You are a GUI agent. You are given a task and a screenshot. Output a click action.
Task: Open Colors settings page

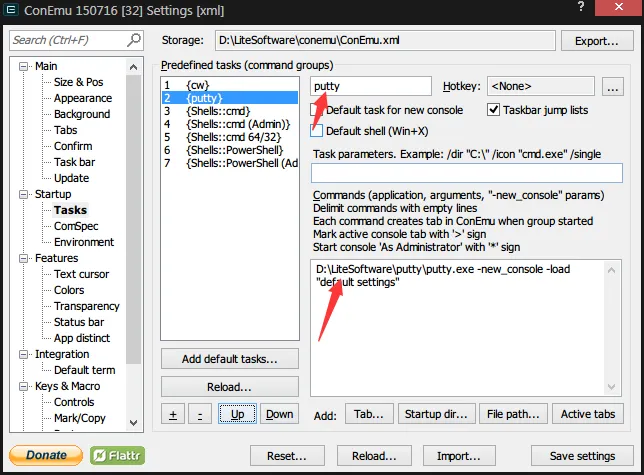pos(69,290)
